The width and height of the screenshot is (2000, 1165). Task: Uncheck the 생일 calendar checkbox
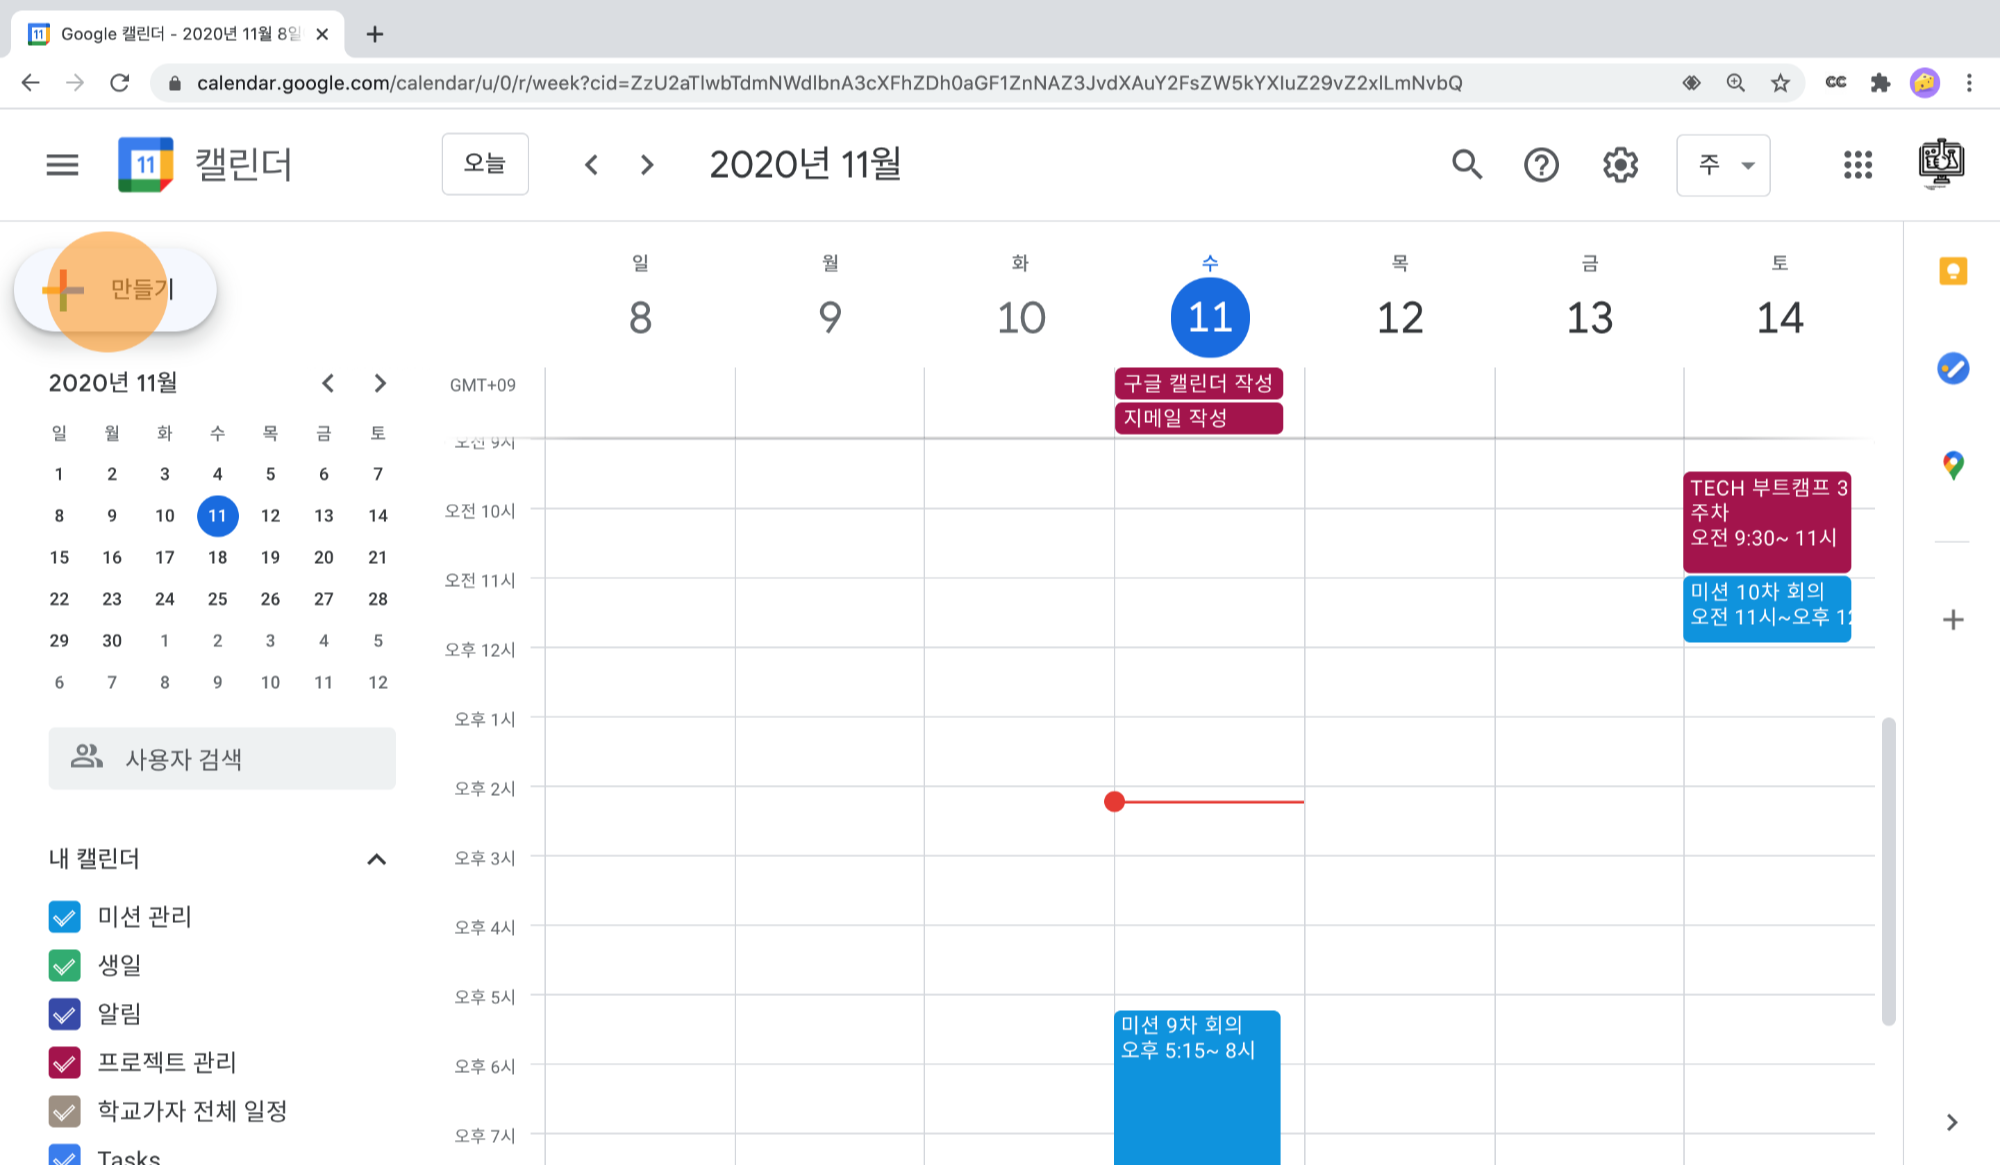tap(64, 965)
